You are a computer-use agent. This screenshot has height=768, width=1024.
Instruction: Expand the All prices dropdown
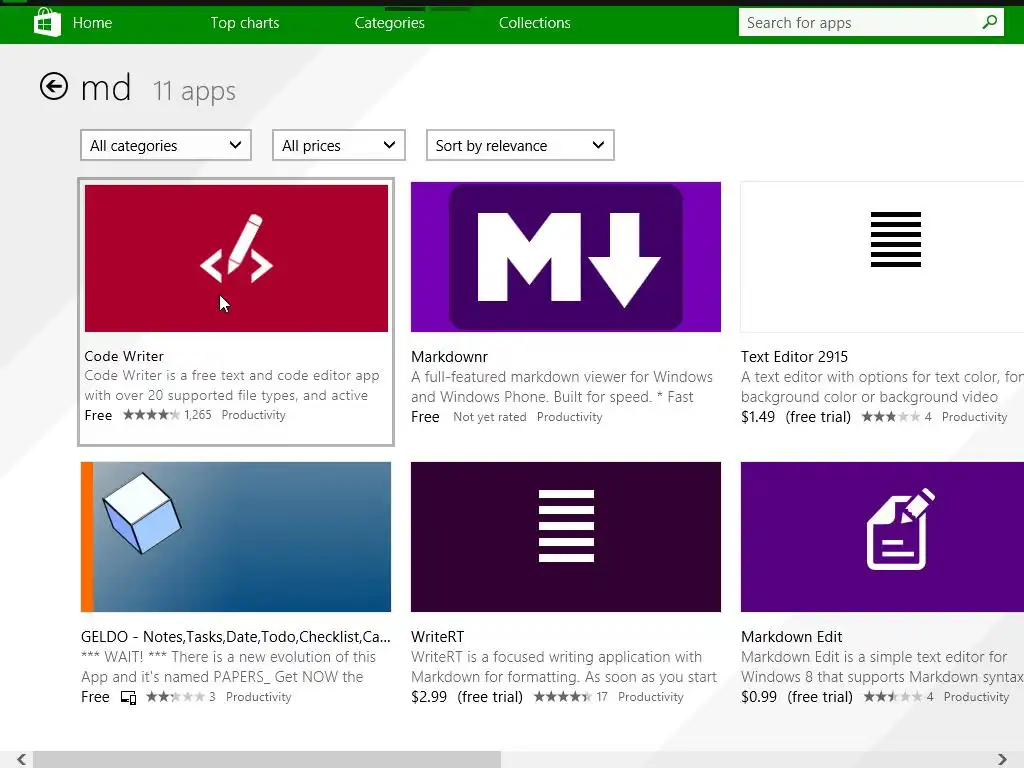tap(338, 145)
